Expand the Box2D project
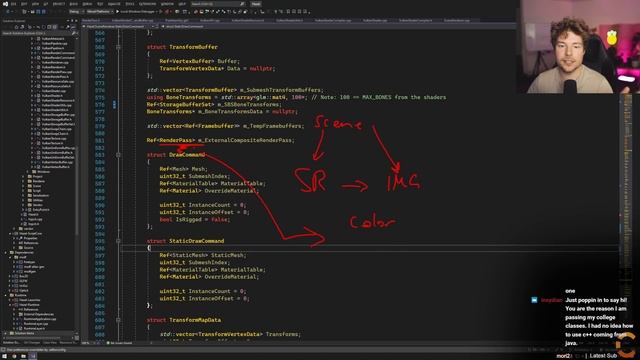This screenshot has width=640, height=360. [10, 276]
